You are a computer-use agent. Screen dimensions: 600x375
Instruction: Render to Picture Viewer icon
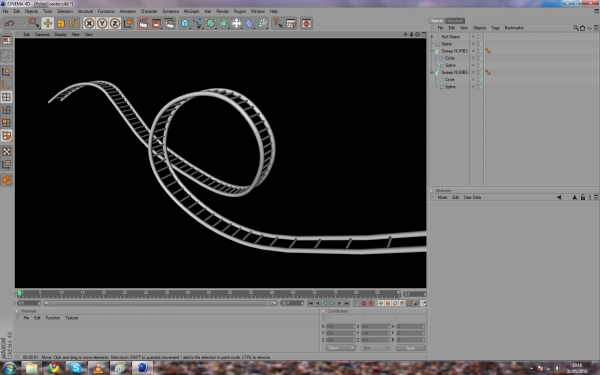(157, 23)
